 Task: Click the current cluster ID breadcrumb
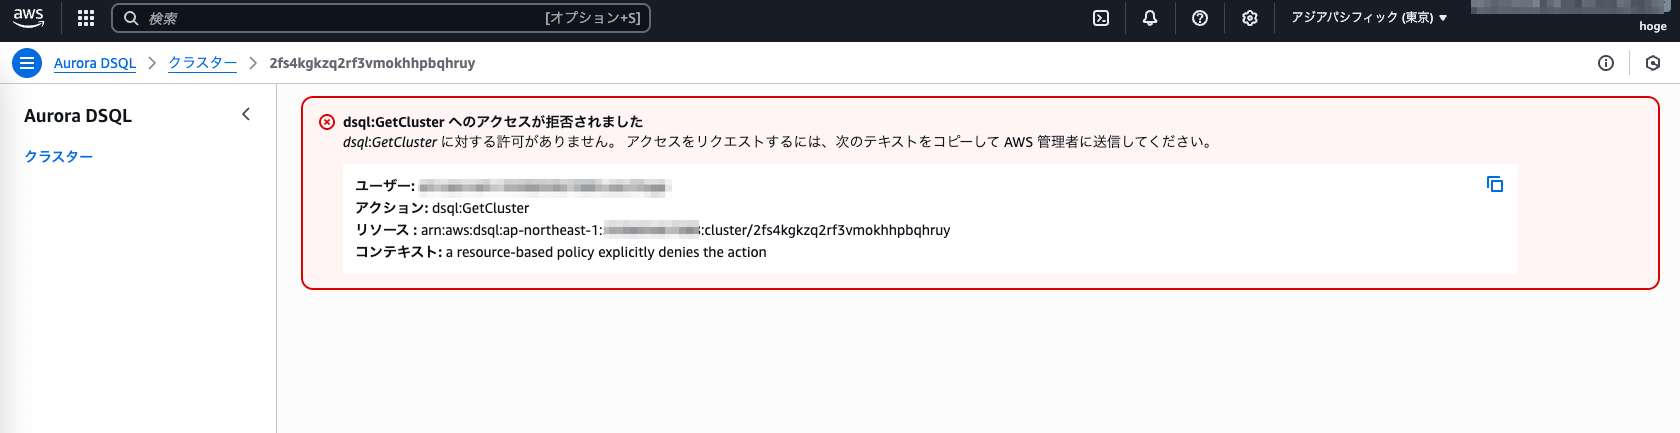pyautogui.click(x=372, y=63)
